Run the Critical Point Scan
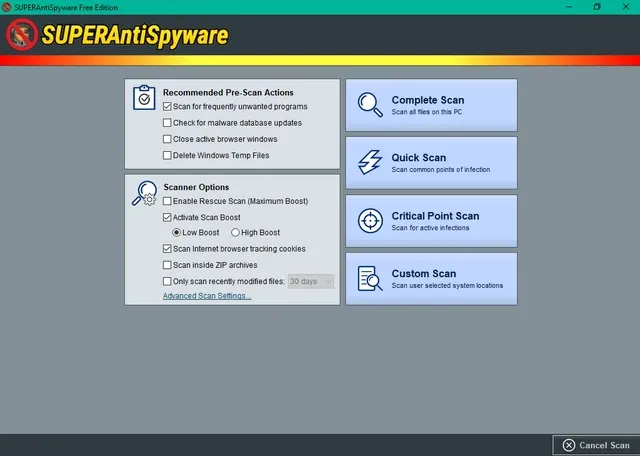The height and width of the screenshot is (456, 640). click(x=431, y=221)
